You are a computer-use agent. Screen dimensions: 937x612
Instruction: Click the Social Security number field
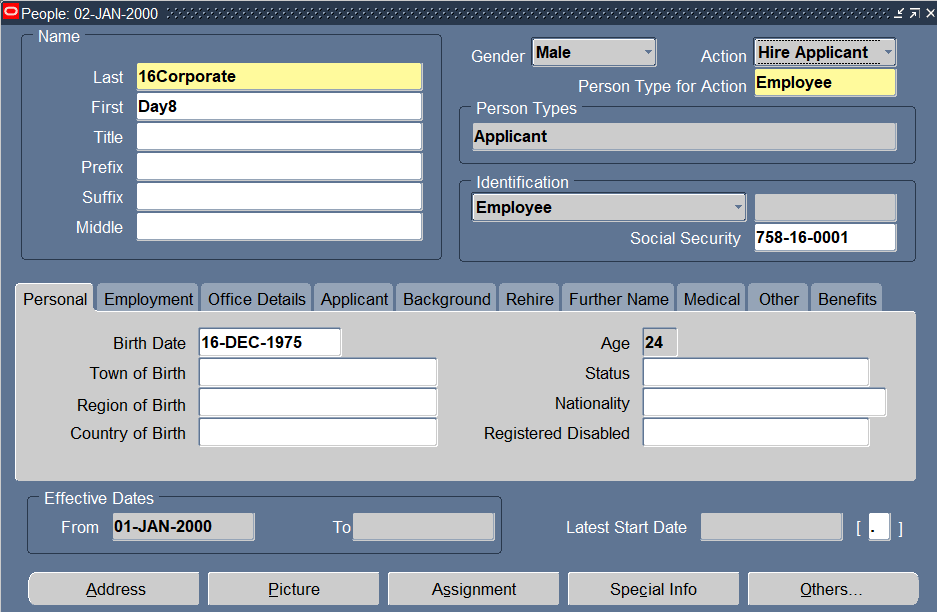tap(824, 238)
